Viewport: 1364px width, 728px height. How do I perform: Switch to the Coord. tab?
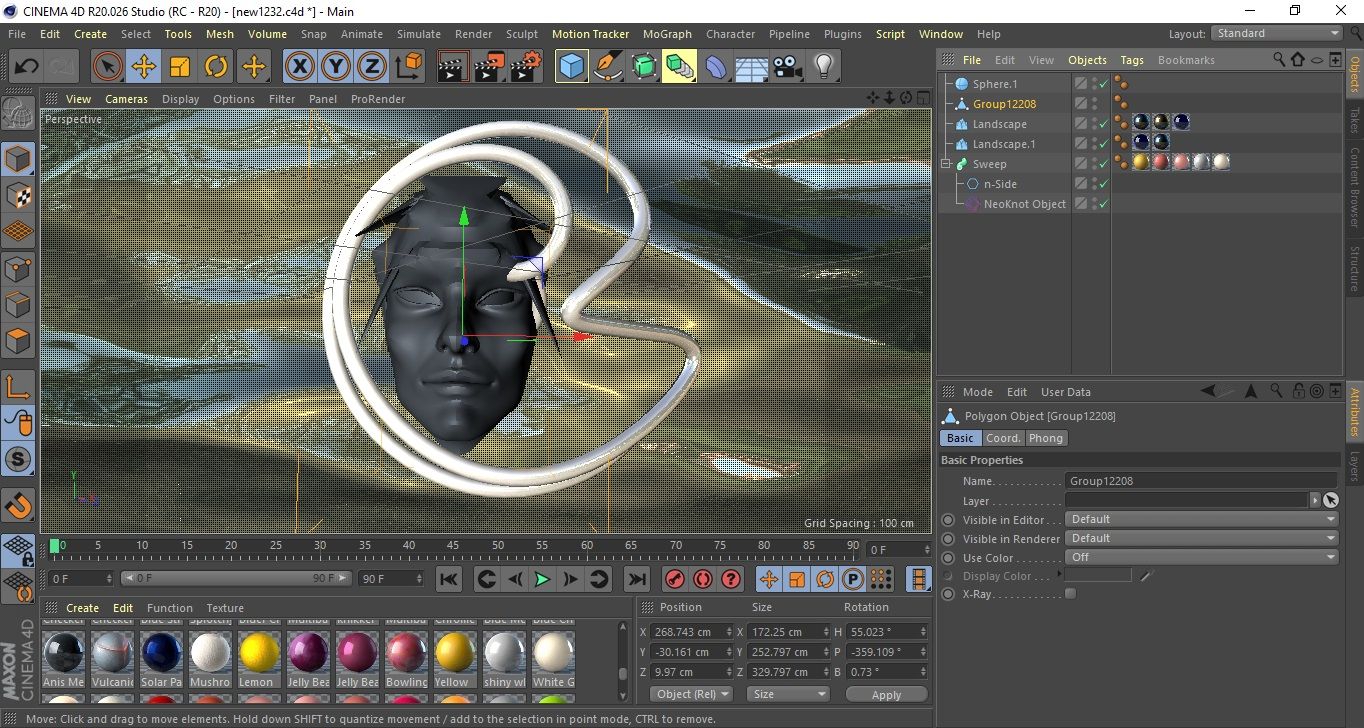(x=1003, y=438)
